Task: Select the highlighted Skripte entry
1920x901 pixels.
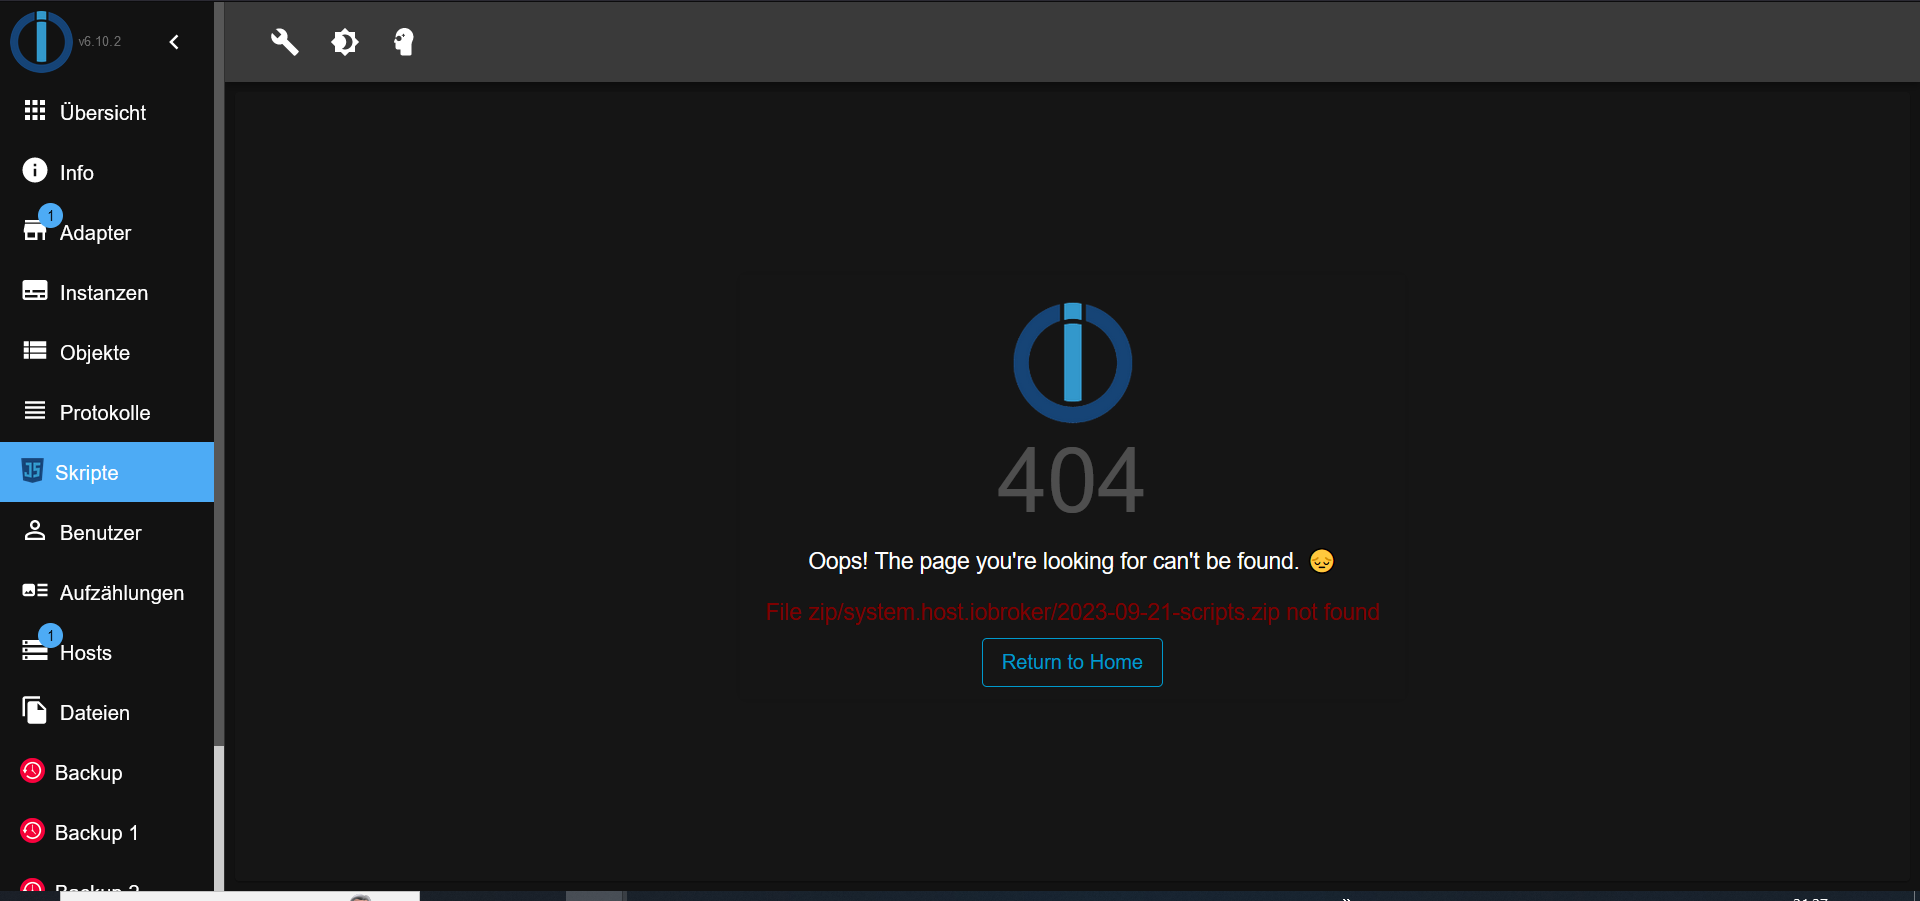Action: (107, 472)
